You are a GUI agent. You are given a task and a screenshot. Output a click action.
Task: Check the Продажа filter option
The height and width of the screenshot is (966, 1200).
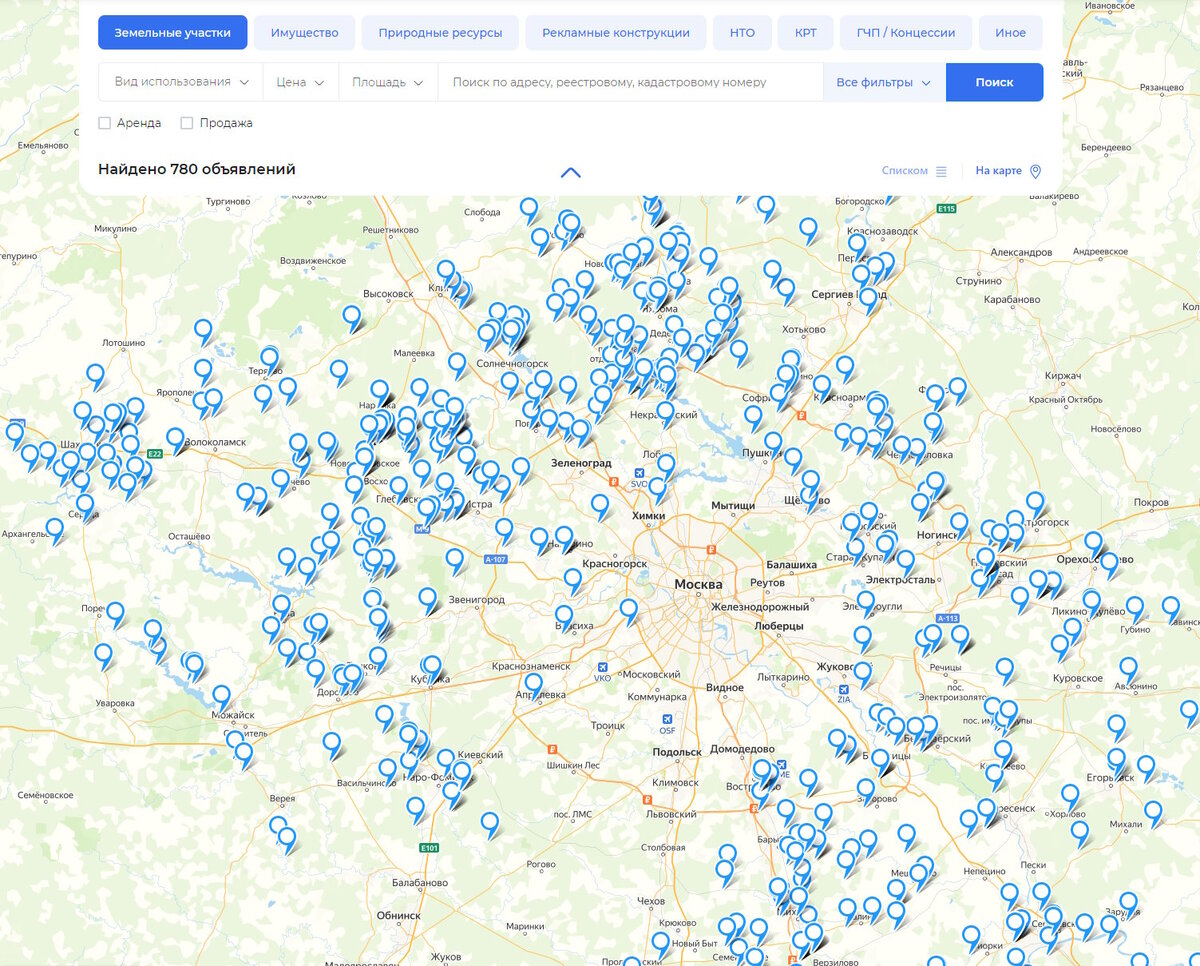point(186,123)
